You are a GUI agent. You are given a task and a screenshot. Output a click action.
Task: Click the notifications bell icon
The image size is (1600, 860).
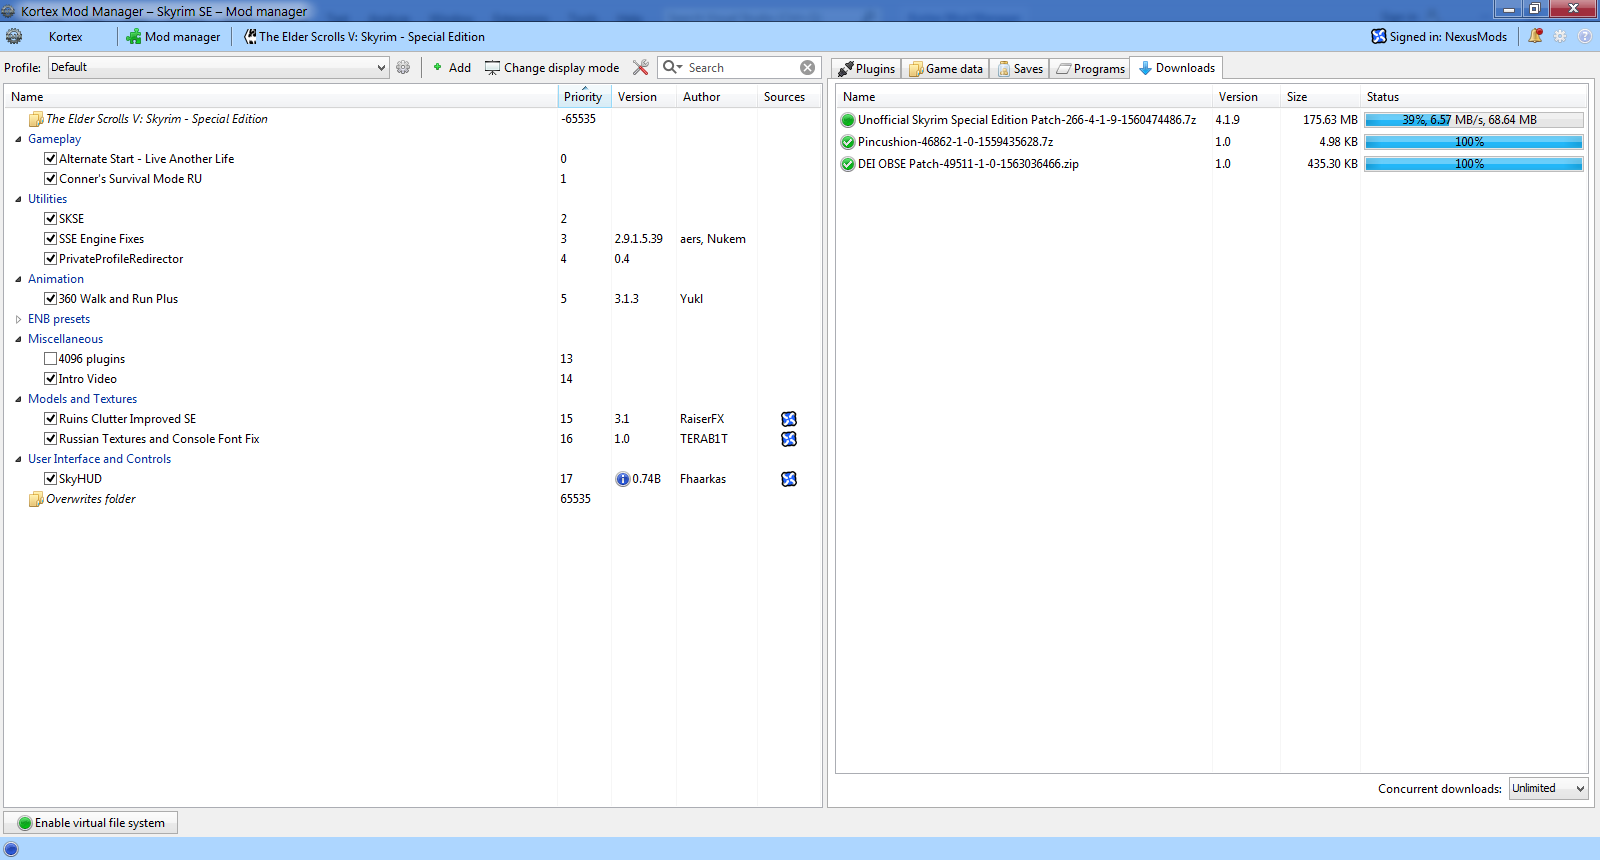1535,36
